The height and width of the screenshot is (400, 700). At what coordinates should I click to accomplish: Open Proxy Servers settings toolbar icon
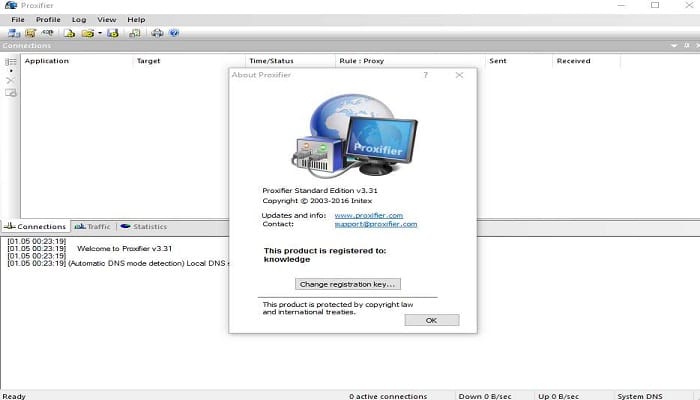coord(14,33)
